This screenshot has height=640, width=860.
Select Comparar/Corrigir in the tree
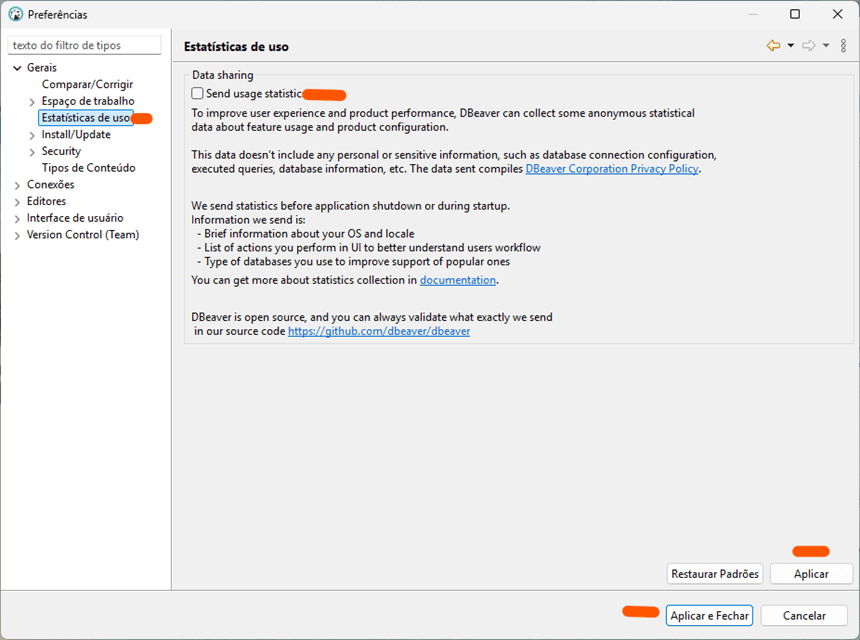[87, 85]
